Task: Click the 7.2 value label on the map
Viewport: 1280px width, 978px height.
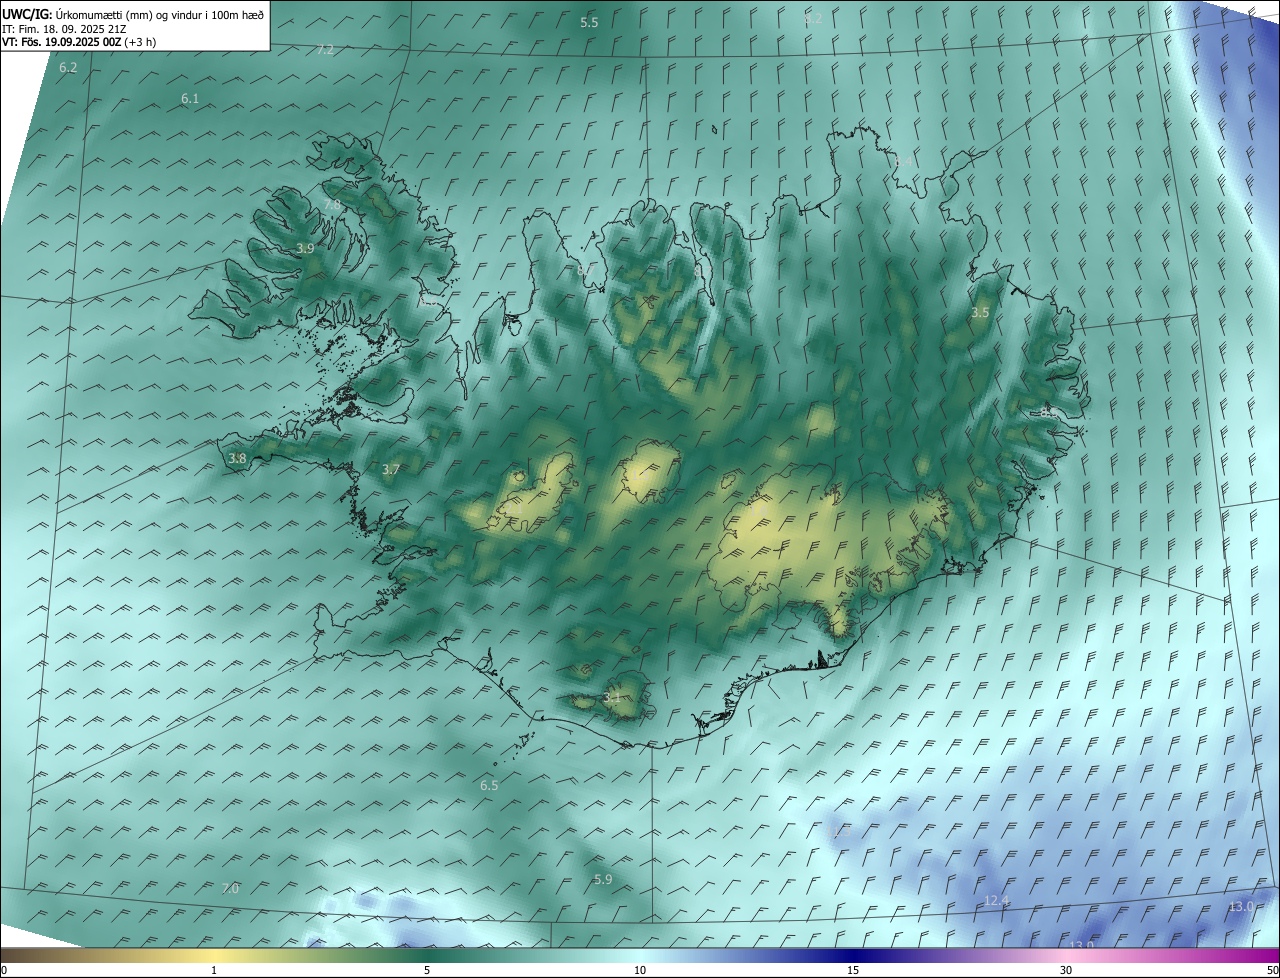Action: click(326, 50)
